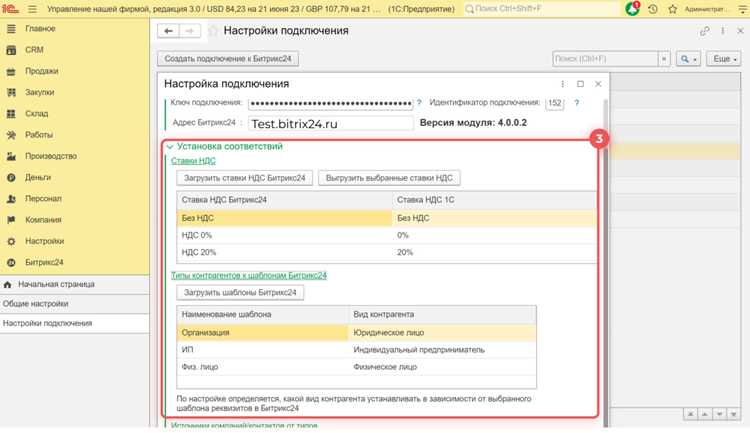The image size is (750, 433).
Task: Open Типы контрагентов к шаблонам Битрикс24 link
Action: coord(249,276)
